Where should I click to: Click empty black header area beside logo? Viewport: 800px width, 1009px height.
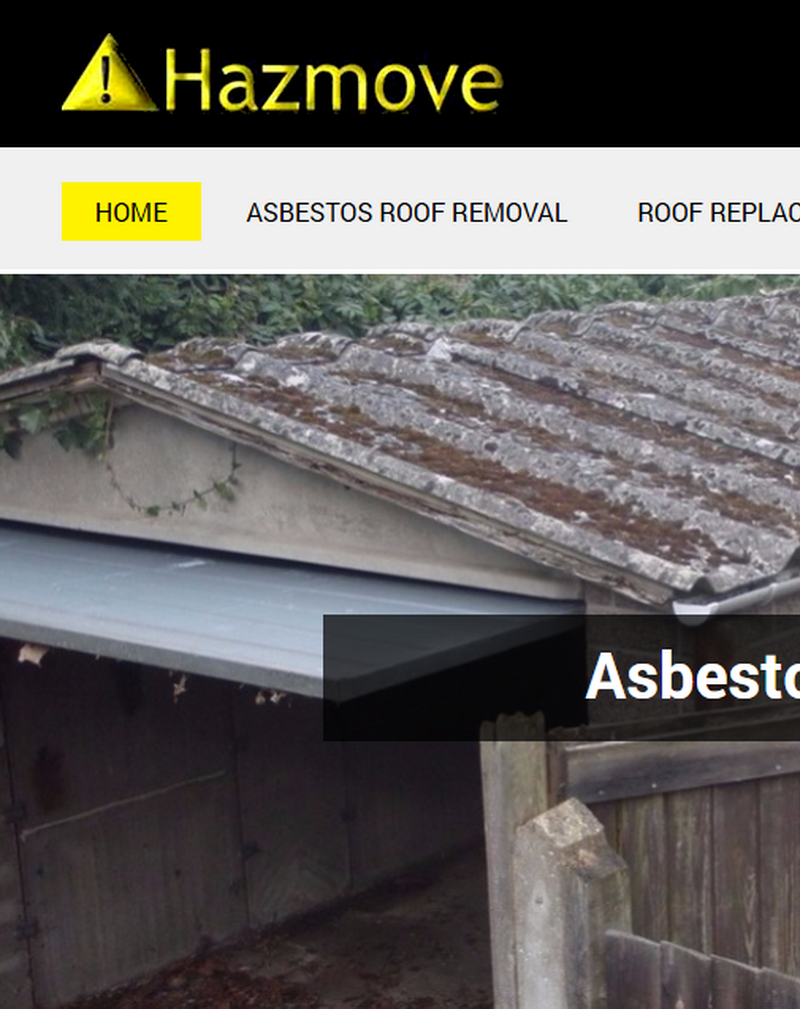[650, 74]
